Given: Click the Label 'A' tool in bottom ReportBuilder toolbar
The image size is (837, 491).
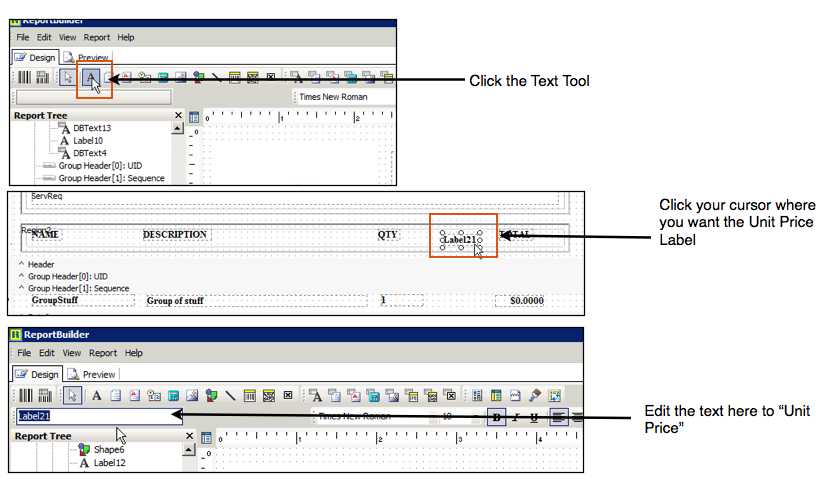Looking at the screenshot, I should (x=96, y=396).
